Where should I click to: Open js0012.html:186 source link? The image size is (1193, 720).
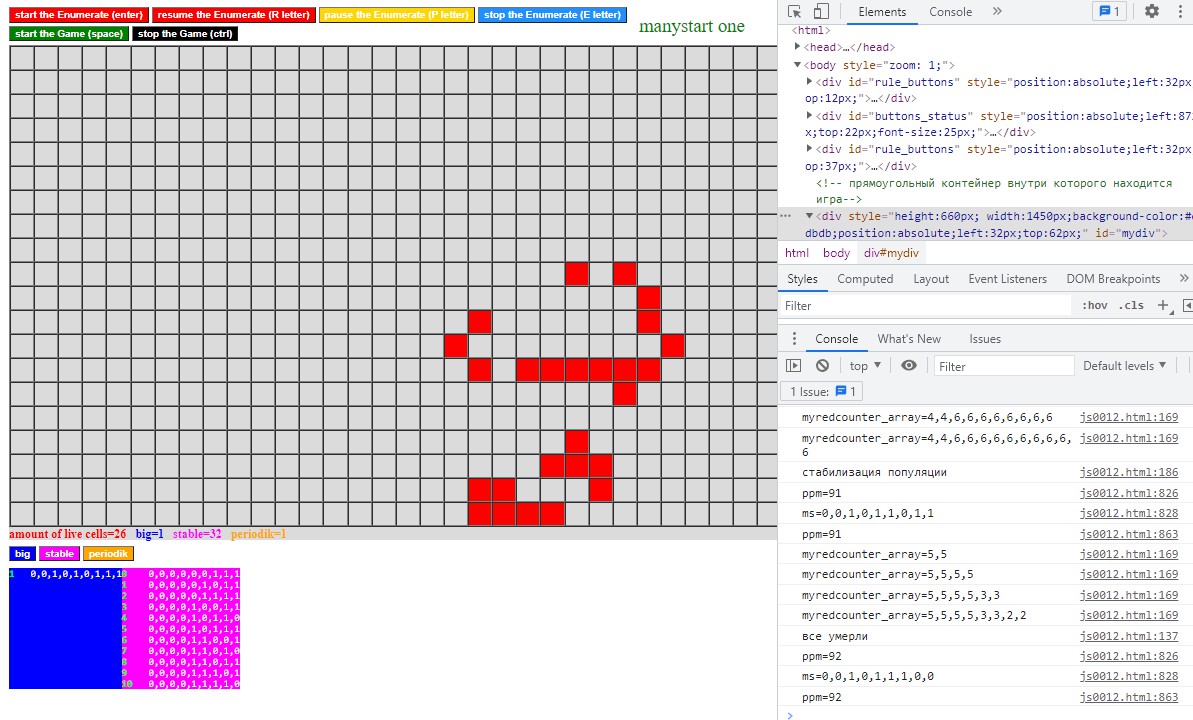[1128, 472]
